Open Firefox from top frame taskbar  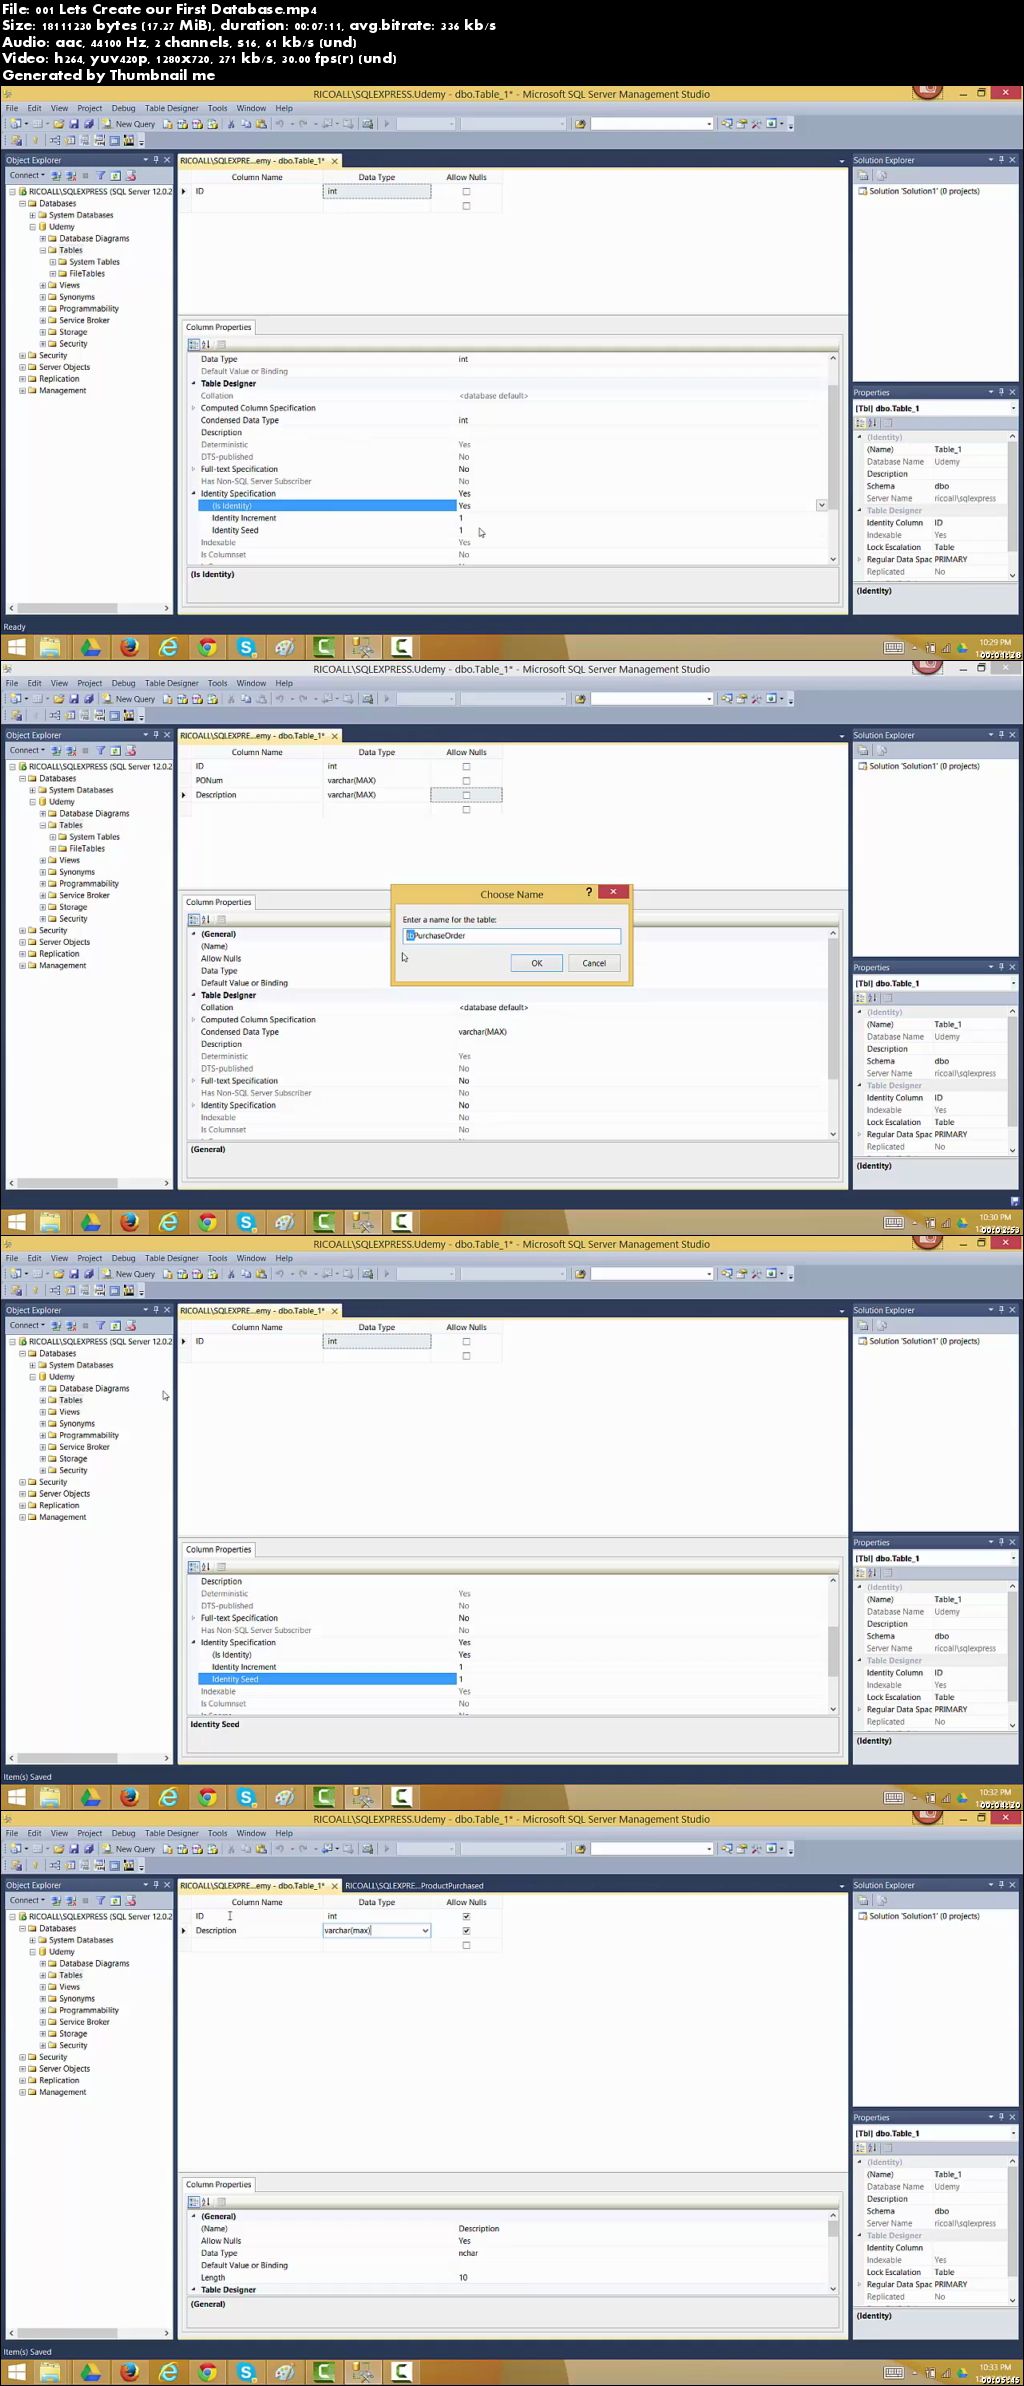pyautogui.click(x=130, y=647)
